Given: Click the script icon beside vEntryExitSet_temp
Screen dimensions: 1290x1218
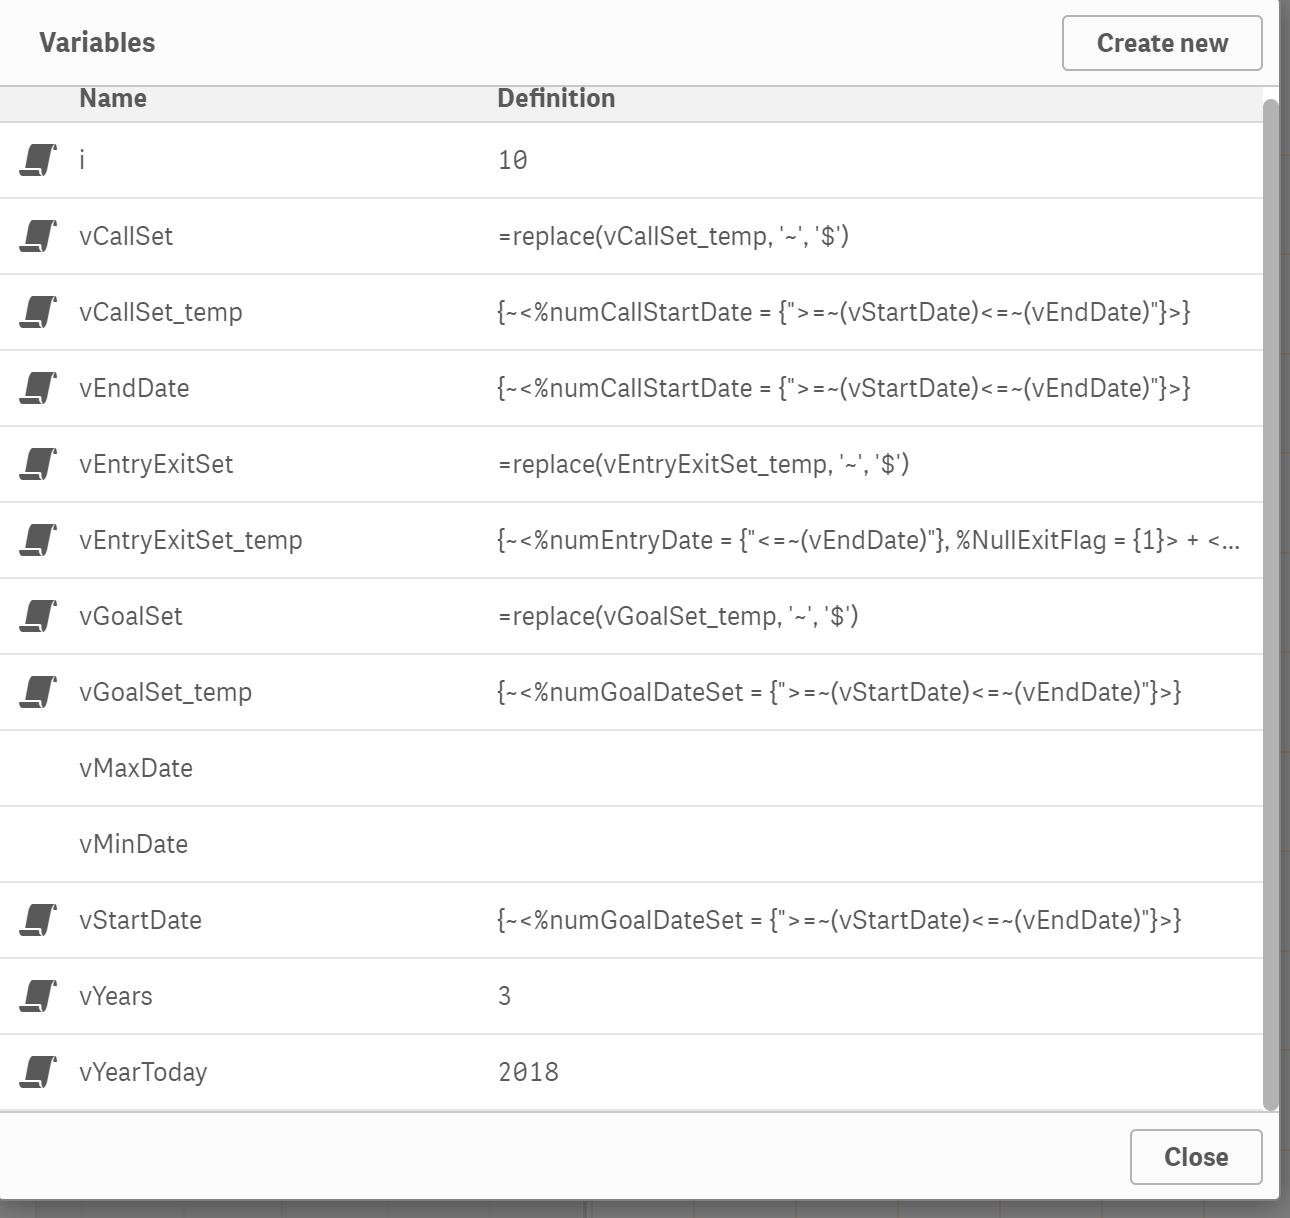Looking at the screenshot, I should (x=37, y=540).
